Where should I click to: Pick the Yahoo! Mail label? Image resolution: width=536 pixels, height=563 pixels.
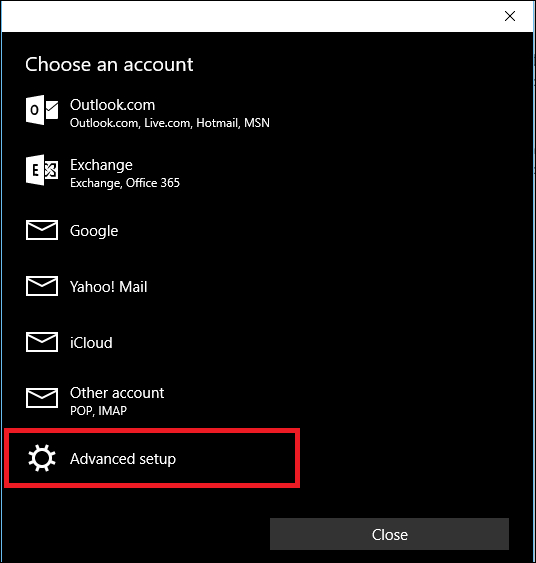pos(108,287)
